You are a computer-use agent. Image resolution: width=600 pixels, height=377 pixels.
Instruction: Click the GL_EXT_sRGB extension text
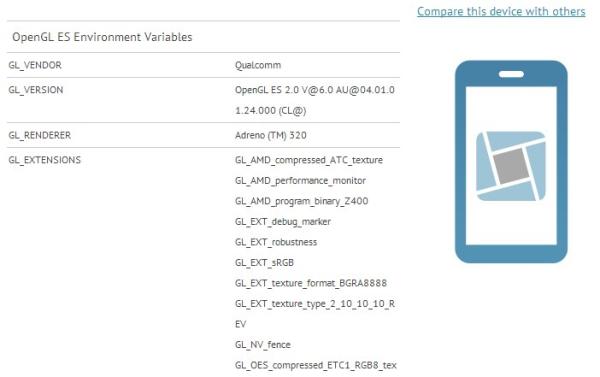[264, 263]
